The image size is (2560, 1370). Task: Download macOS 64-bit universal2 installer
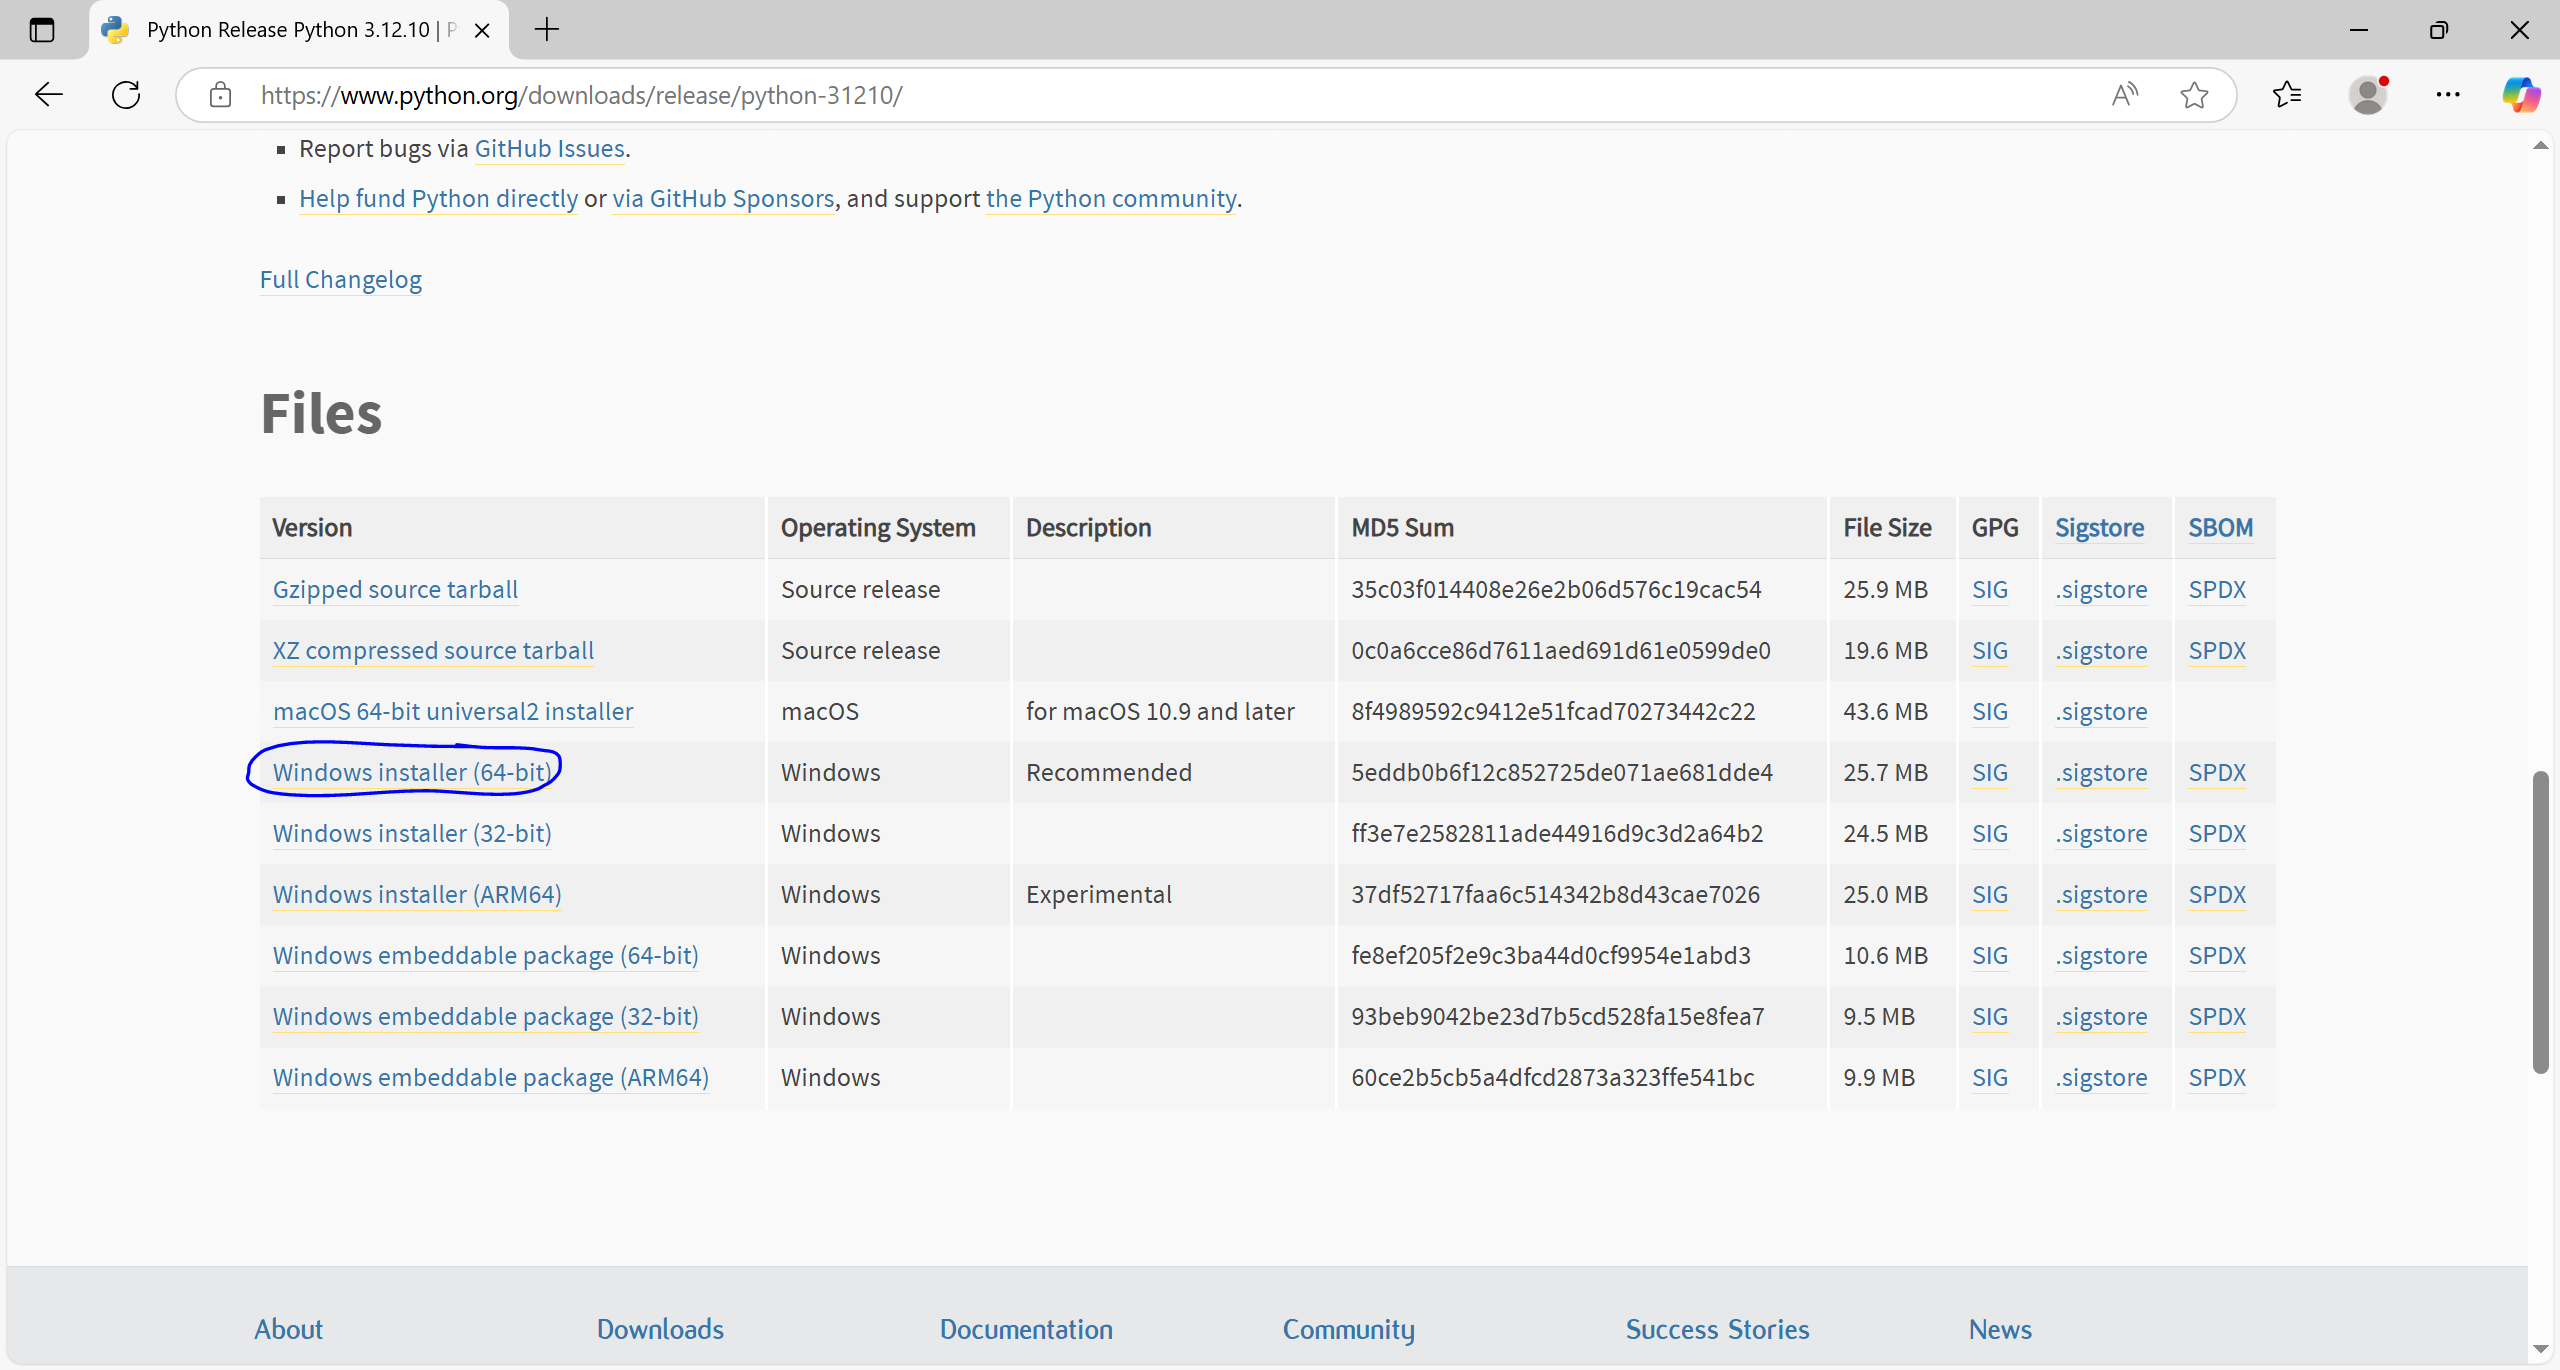pyautogui.click(x=453, y=712)
